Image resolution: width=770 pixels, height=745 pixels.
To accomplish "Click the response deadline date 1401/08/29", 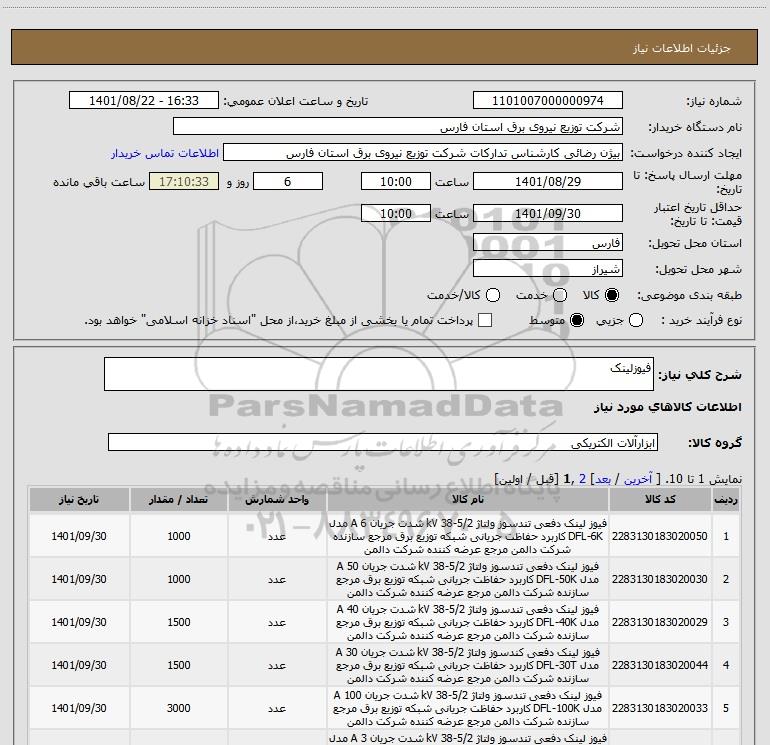I will 548,181.
